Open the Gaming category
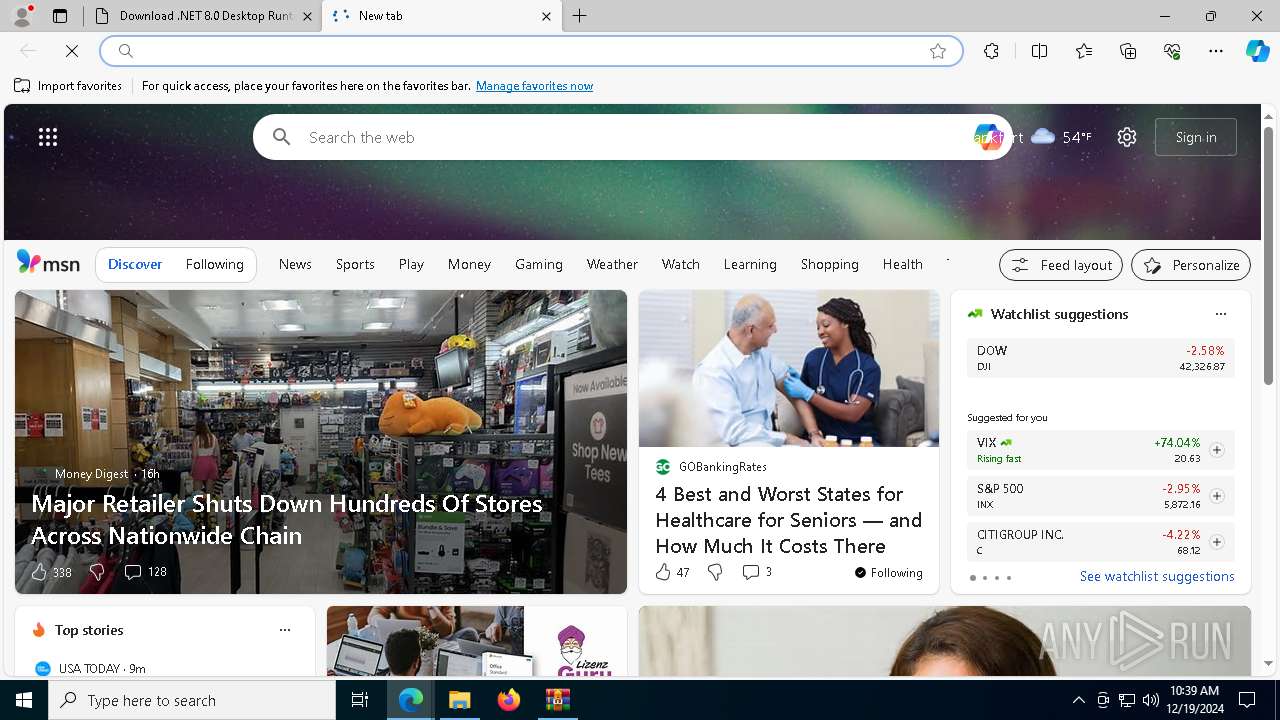 [539, 264]
